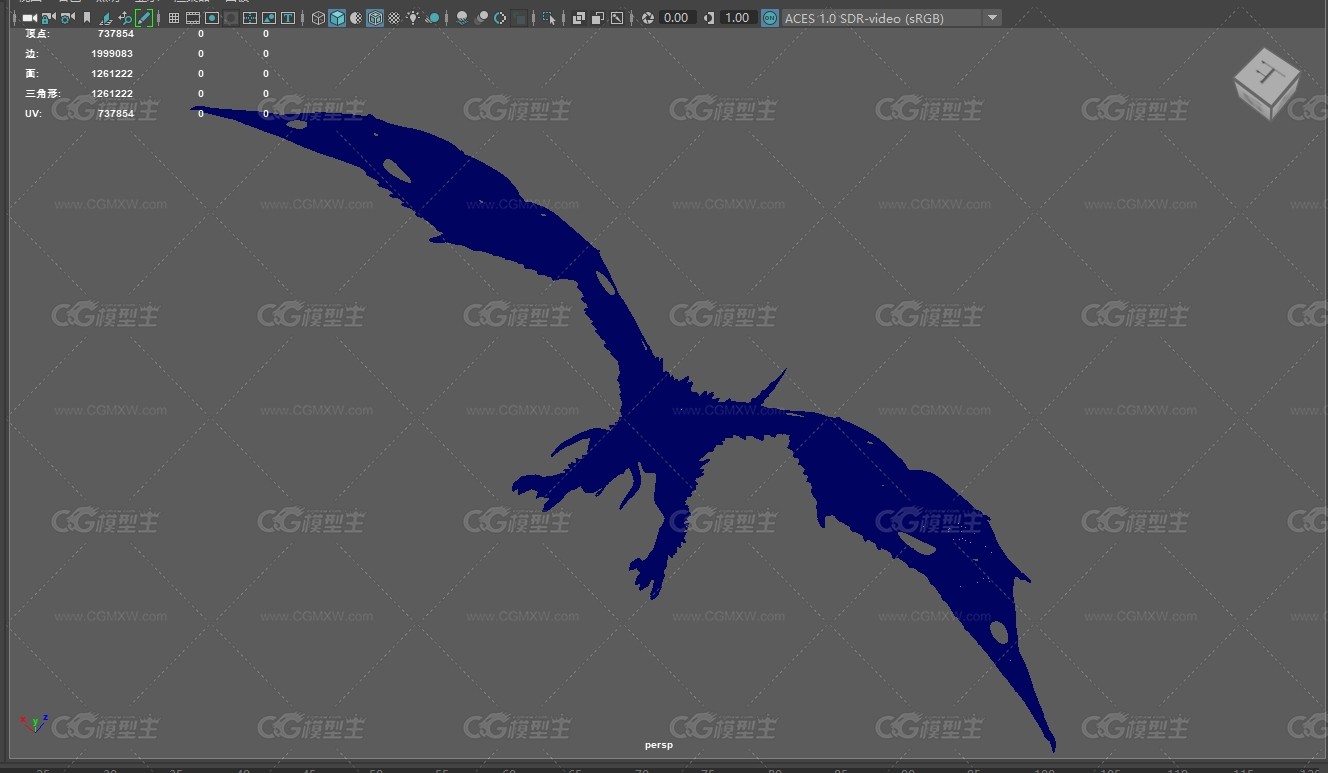Screen dimensions: 1328x773
Task: Enable Smooth Shade All mode
Action: tap(337, 18)
